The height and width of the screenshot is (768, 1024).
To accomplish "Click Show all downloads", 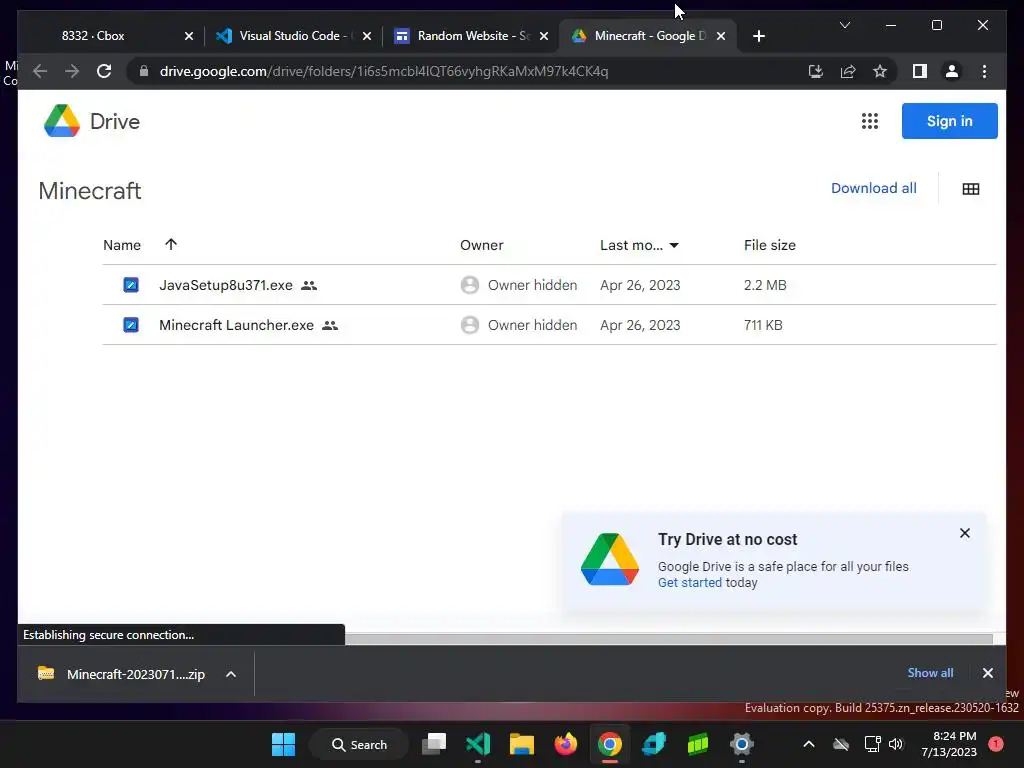I will coord(930,673).
